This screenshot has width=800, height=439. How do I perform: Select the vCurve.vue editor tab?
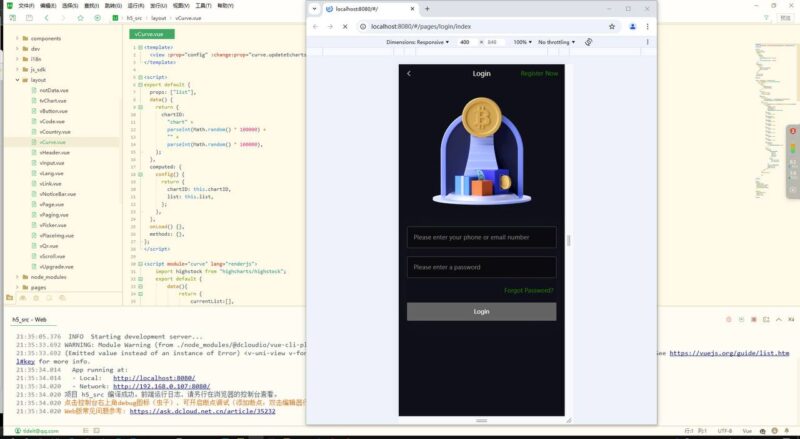point(149,34)
